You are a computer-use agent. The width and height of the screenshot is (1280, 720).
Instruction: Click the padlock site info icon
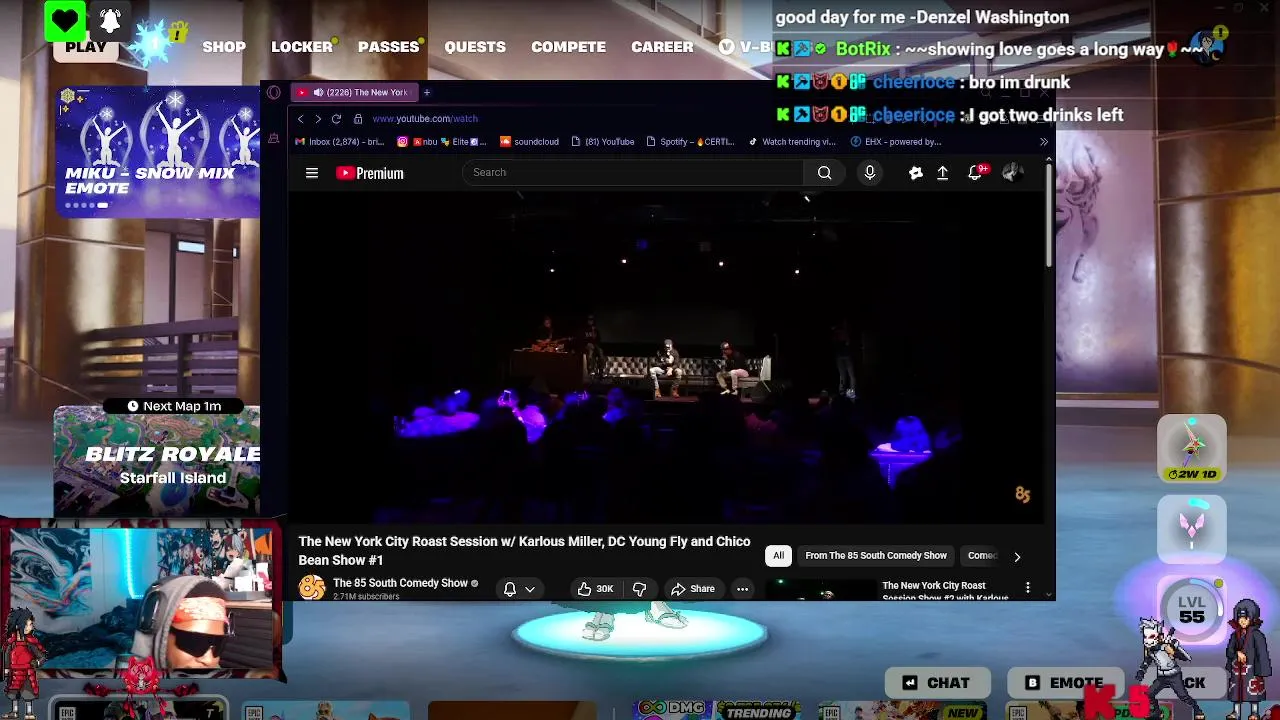coord(358,119)
